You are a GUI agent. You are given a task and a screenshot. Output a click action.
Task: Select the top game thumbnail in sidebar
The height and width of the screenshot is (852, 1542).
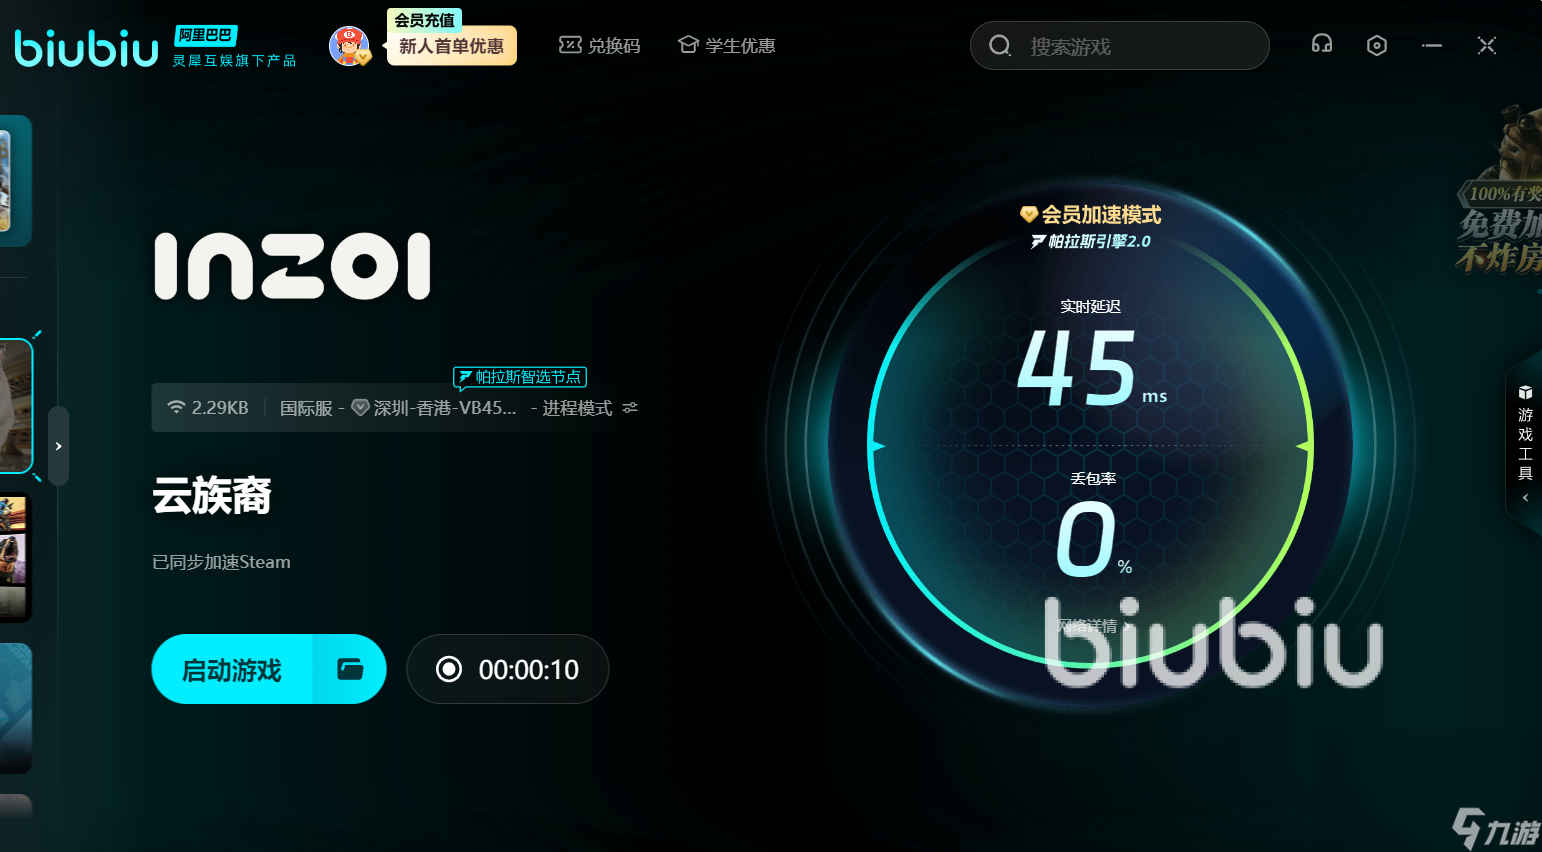tap(15, 181)
